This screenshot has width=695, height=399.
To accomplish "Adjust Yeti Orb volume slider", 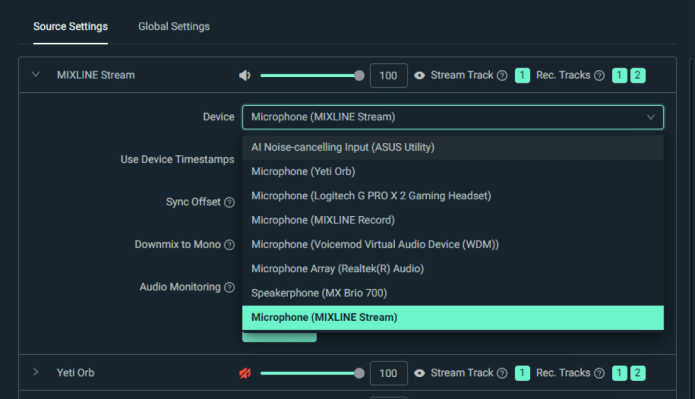I will pyautogui.click(x=312, y=374).
